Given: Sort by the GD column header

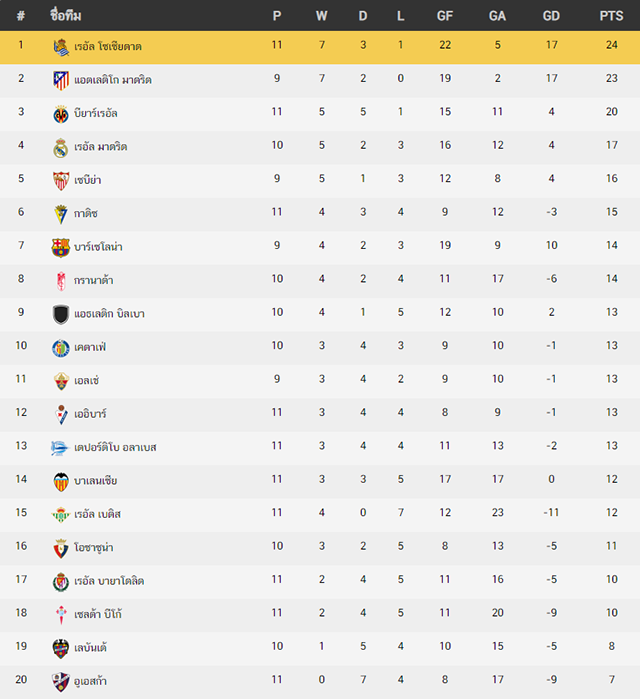Looking at the screenshot, I should pos(551,16).
